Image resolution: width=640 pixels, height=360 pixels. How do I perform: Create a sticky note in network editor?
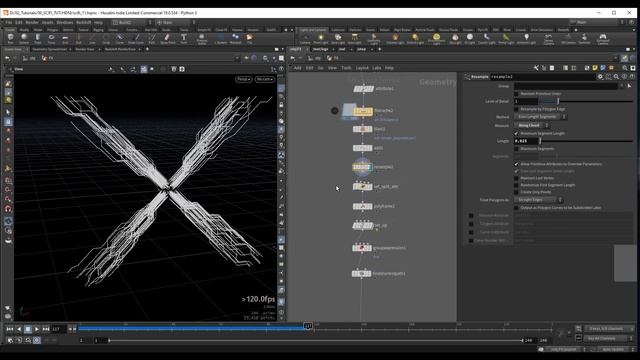pyautogui.click(x=595, y=68)
